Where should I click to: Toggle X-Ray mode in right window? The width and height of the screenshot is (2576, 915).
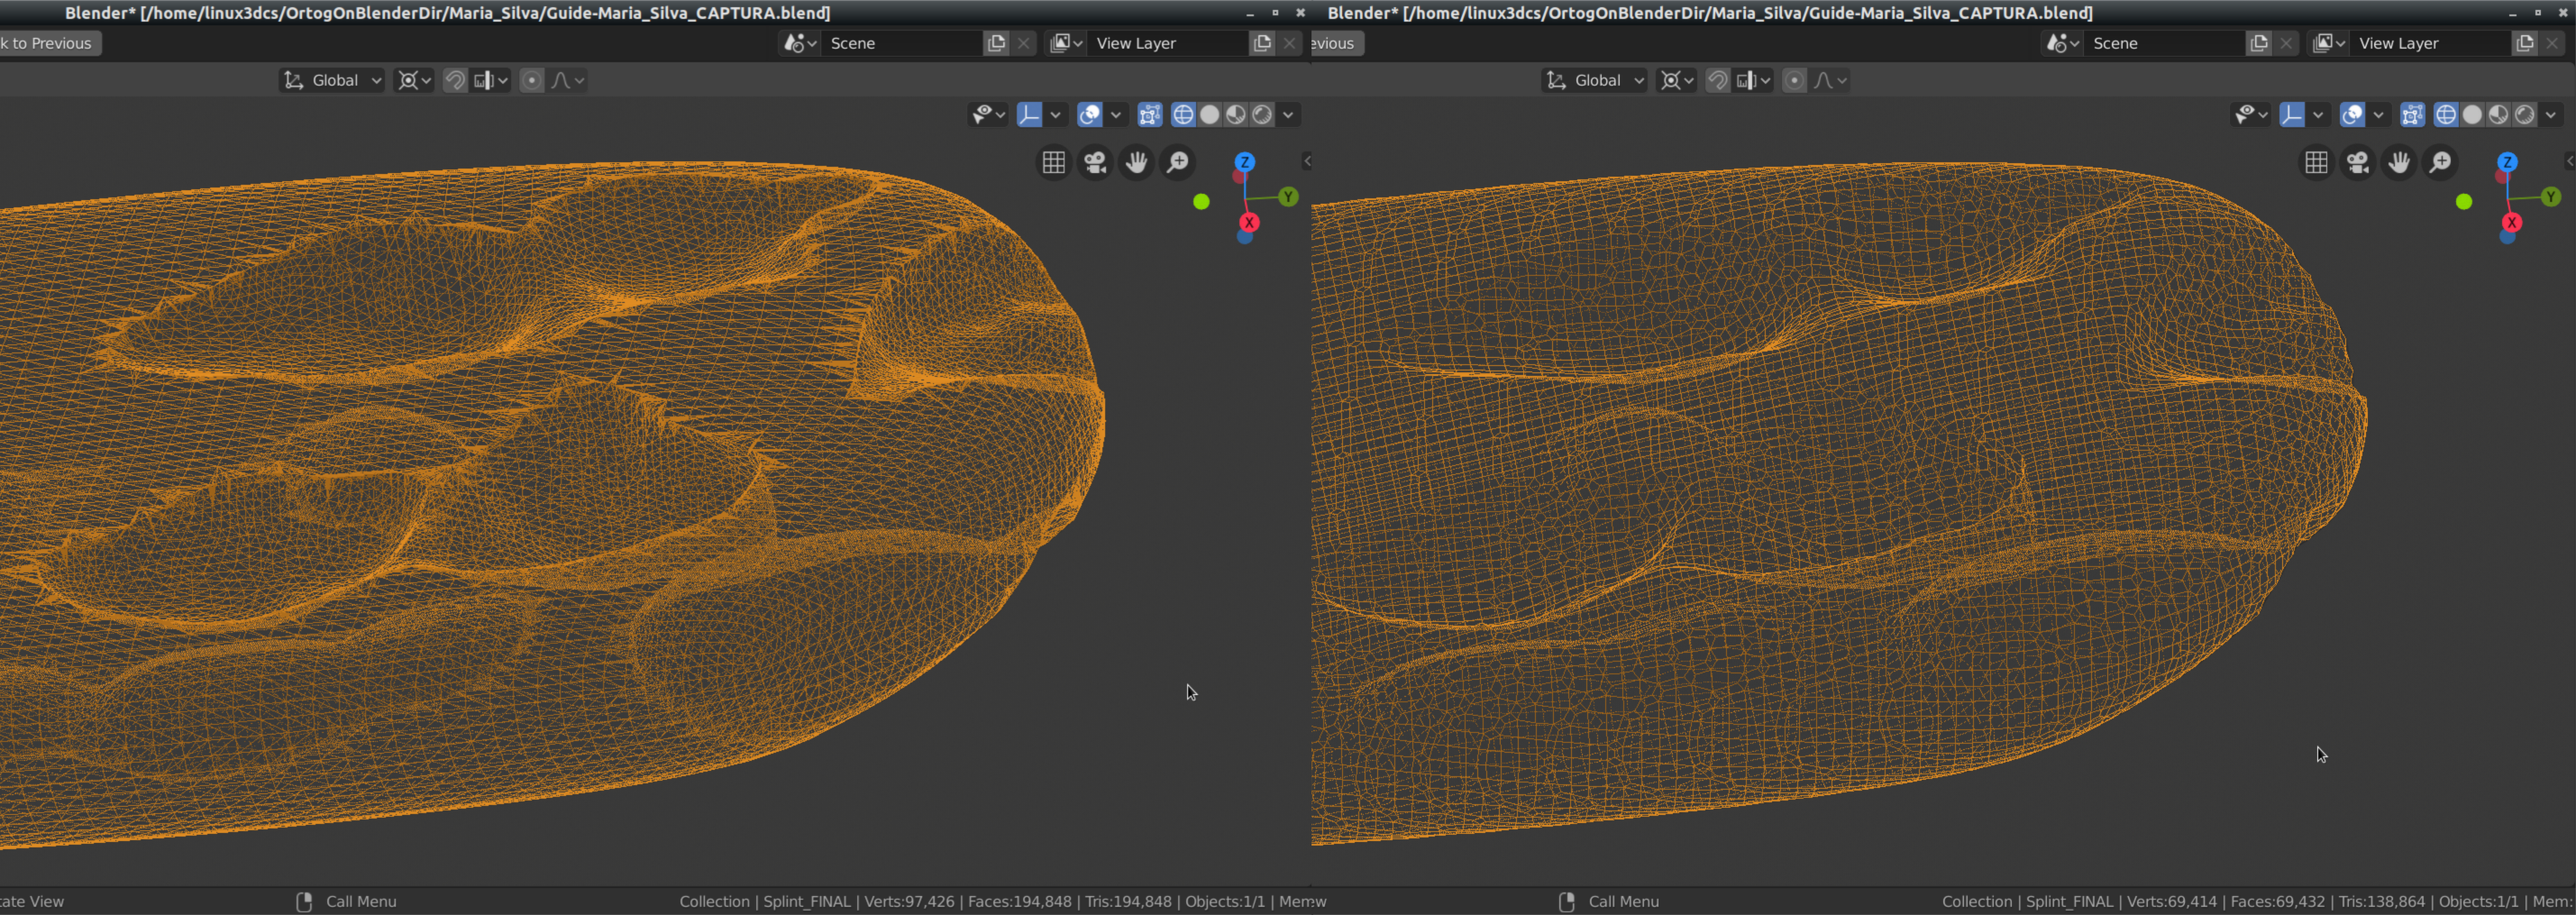(2413, 115)
